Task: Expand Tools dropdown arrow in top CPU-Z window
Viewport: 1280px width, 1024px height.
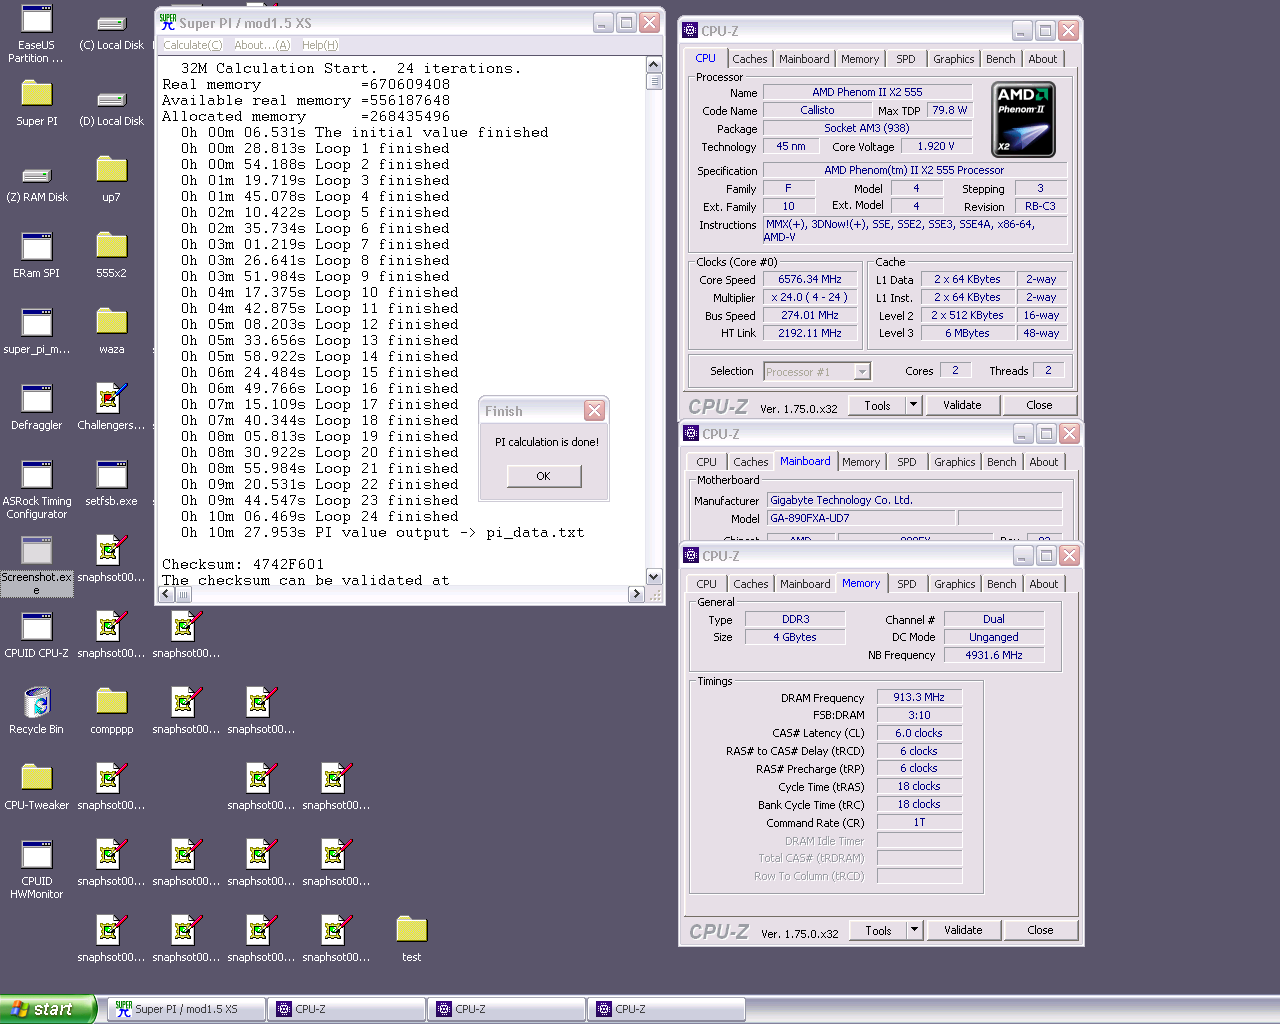Action: coord(913,405)
